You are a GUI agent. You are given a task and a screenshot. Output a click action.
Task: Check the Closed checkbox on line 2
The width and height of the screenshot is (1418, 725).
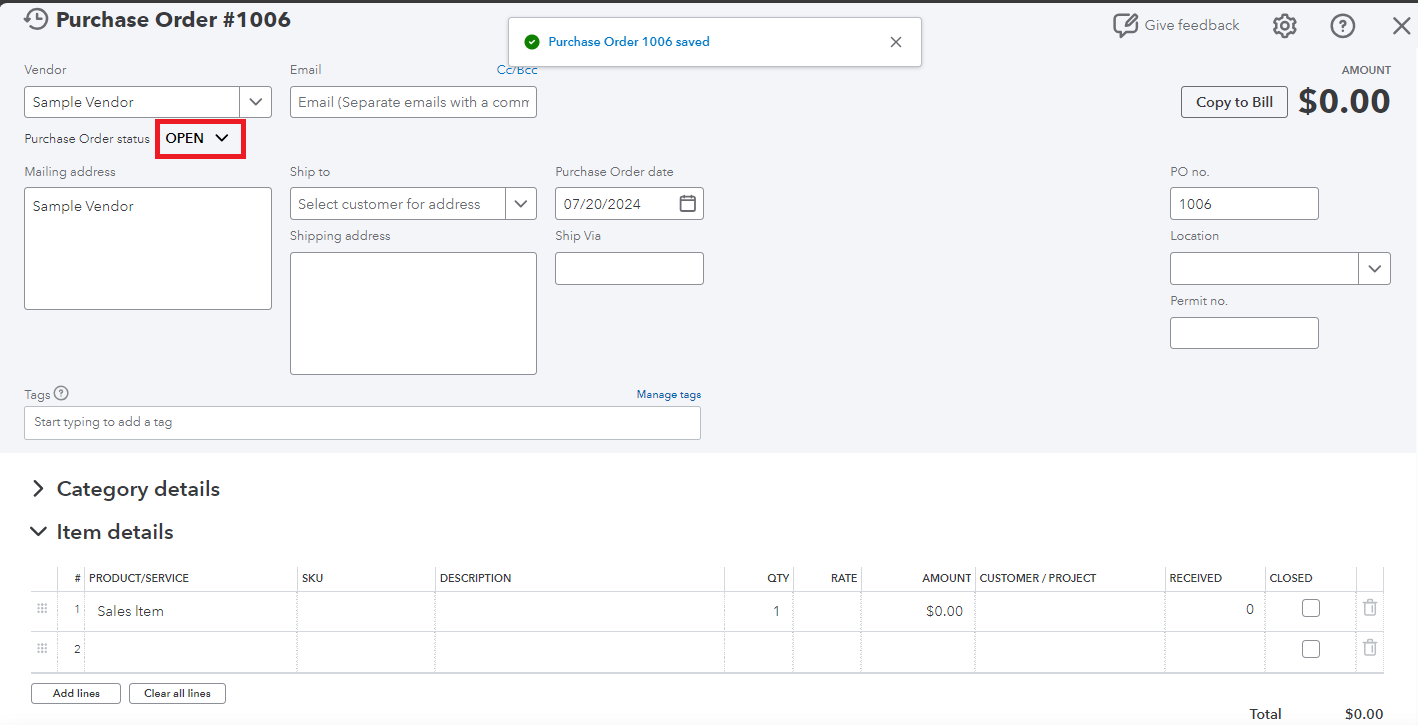(x=1310, y=648)
